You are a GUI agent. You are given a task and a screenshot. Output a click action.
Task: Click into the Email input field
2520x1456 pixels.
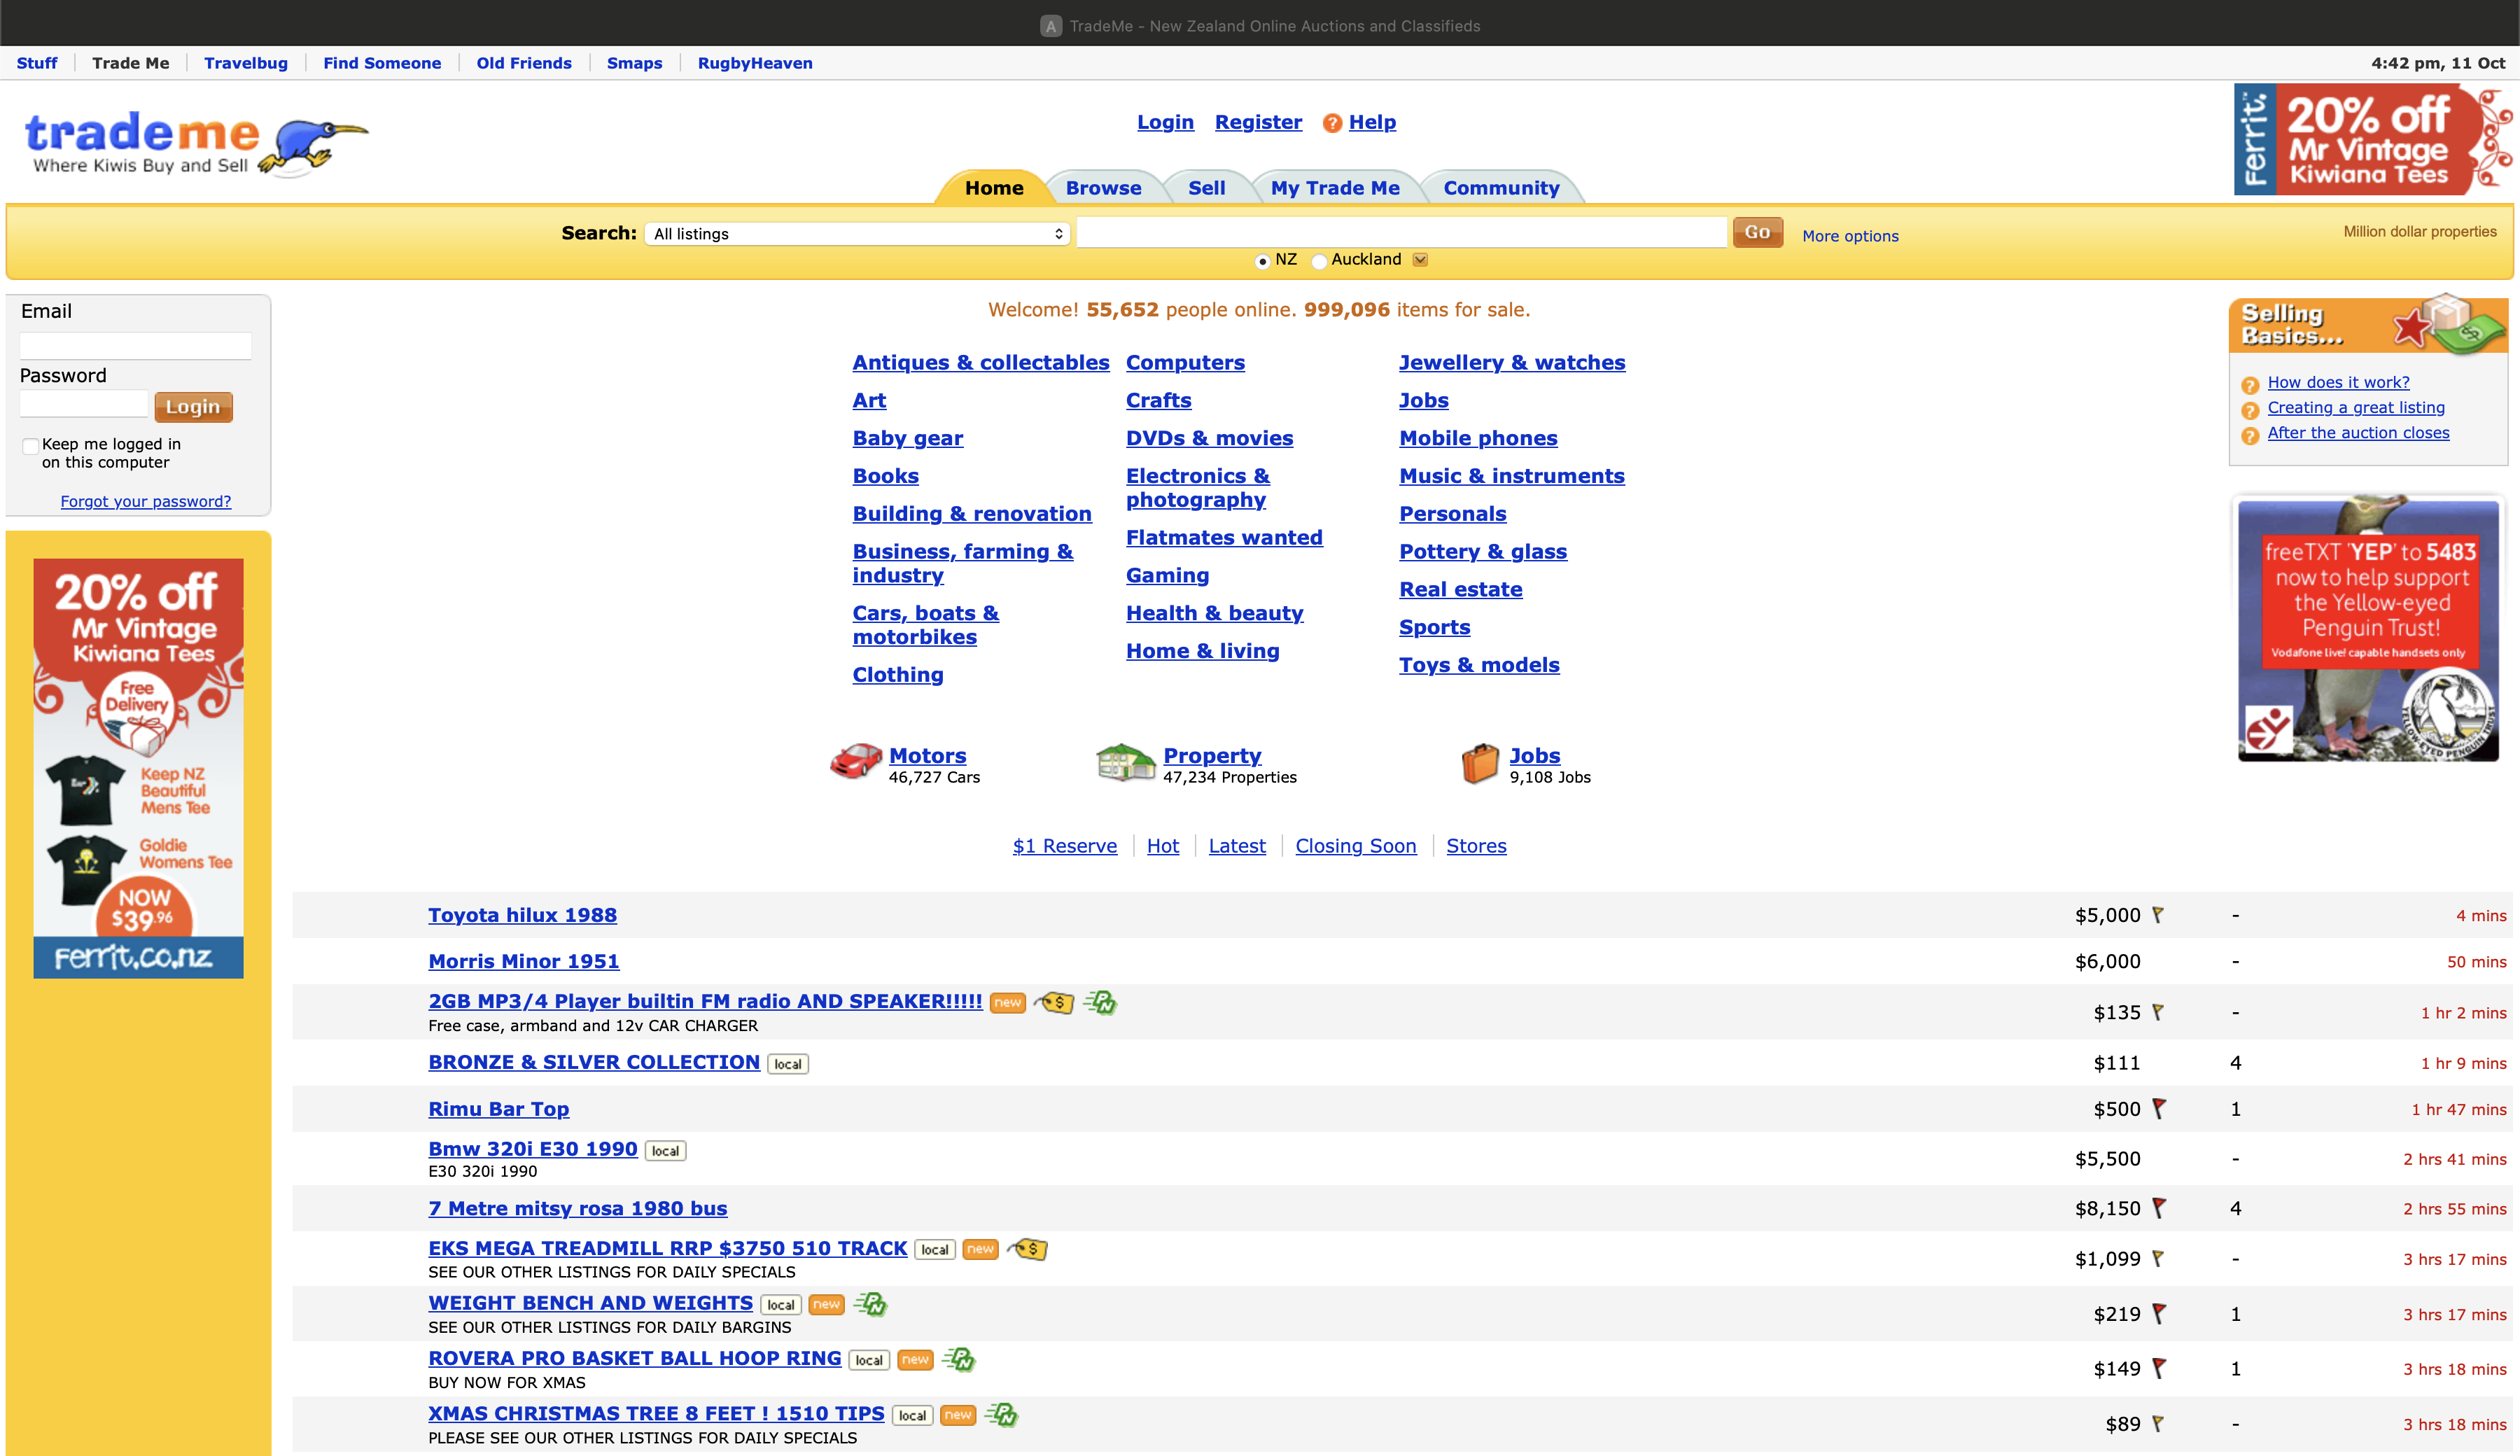136,346
